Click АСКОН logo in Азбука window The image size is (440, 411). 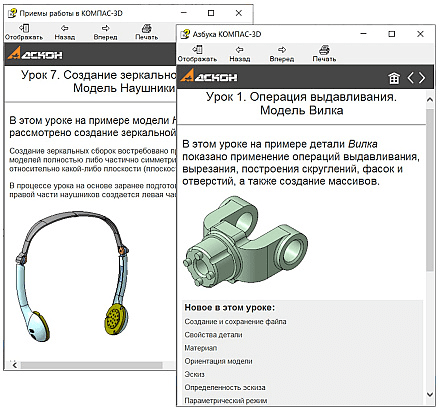point(209,76)
